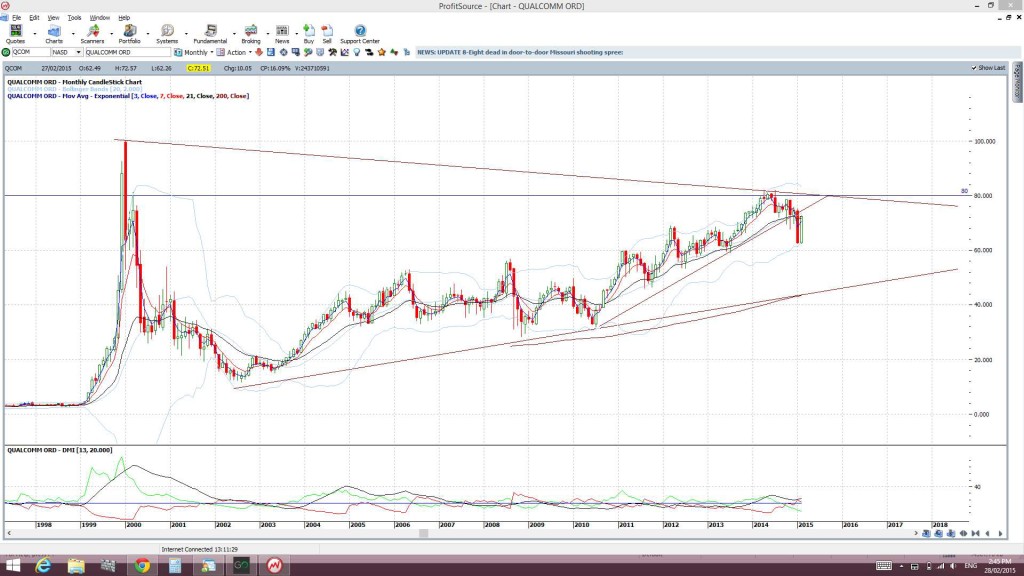Viewport: 1024px width, 576px height.
Task: Expand the Charts dropdown arrow
Action: pyautogui.click(x=72, y=33)
